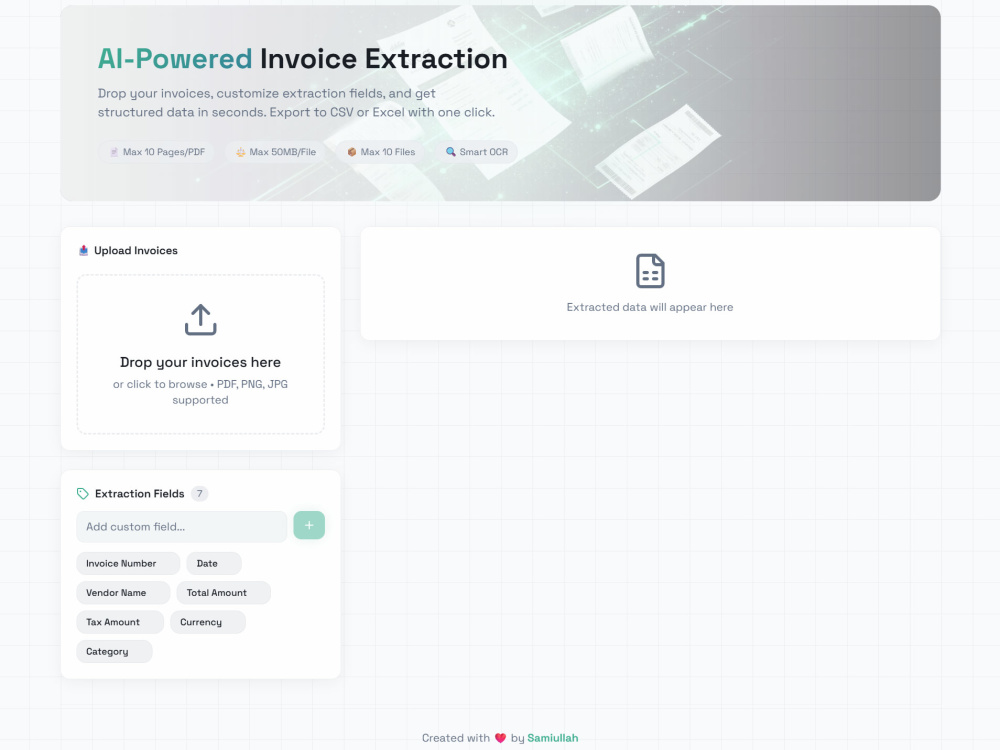The height and width of the screenshot is (750, 1000).
Task: Focus the Add custom field input
Action: [x=182, y=527]
